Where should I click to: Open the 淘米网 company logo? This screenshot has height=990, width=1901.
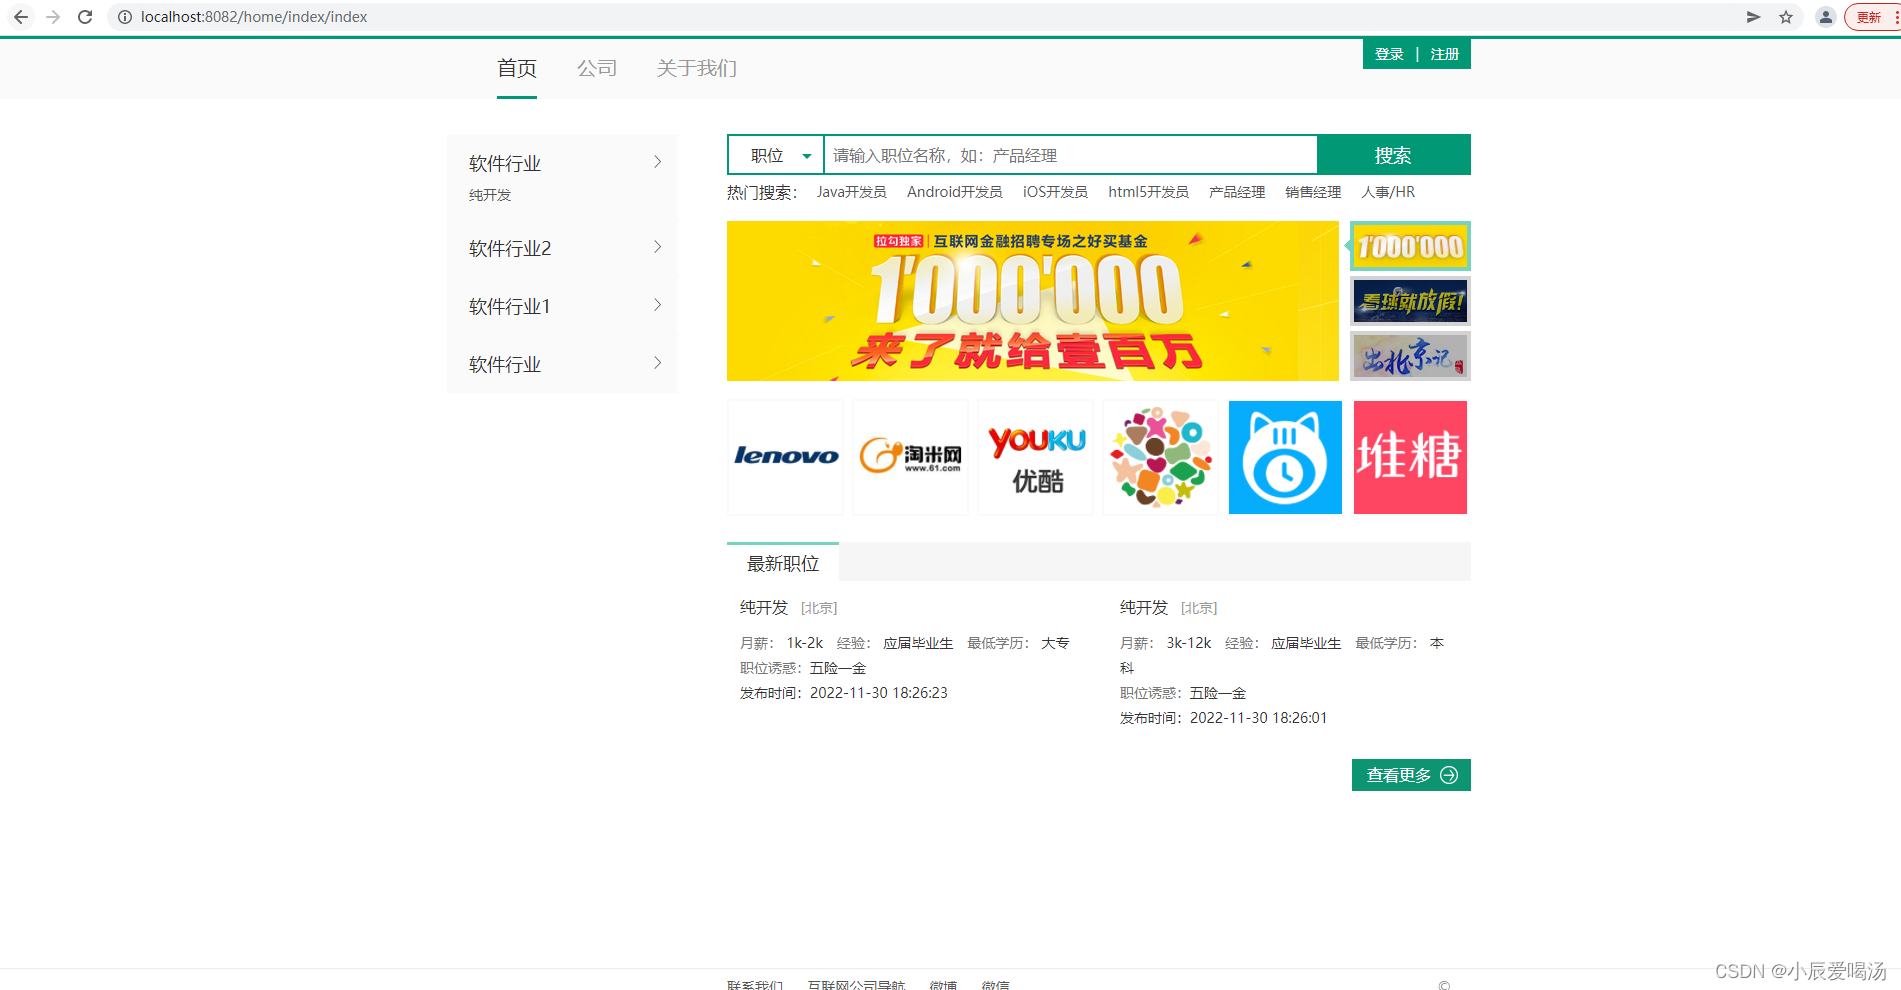click(910, 457)
